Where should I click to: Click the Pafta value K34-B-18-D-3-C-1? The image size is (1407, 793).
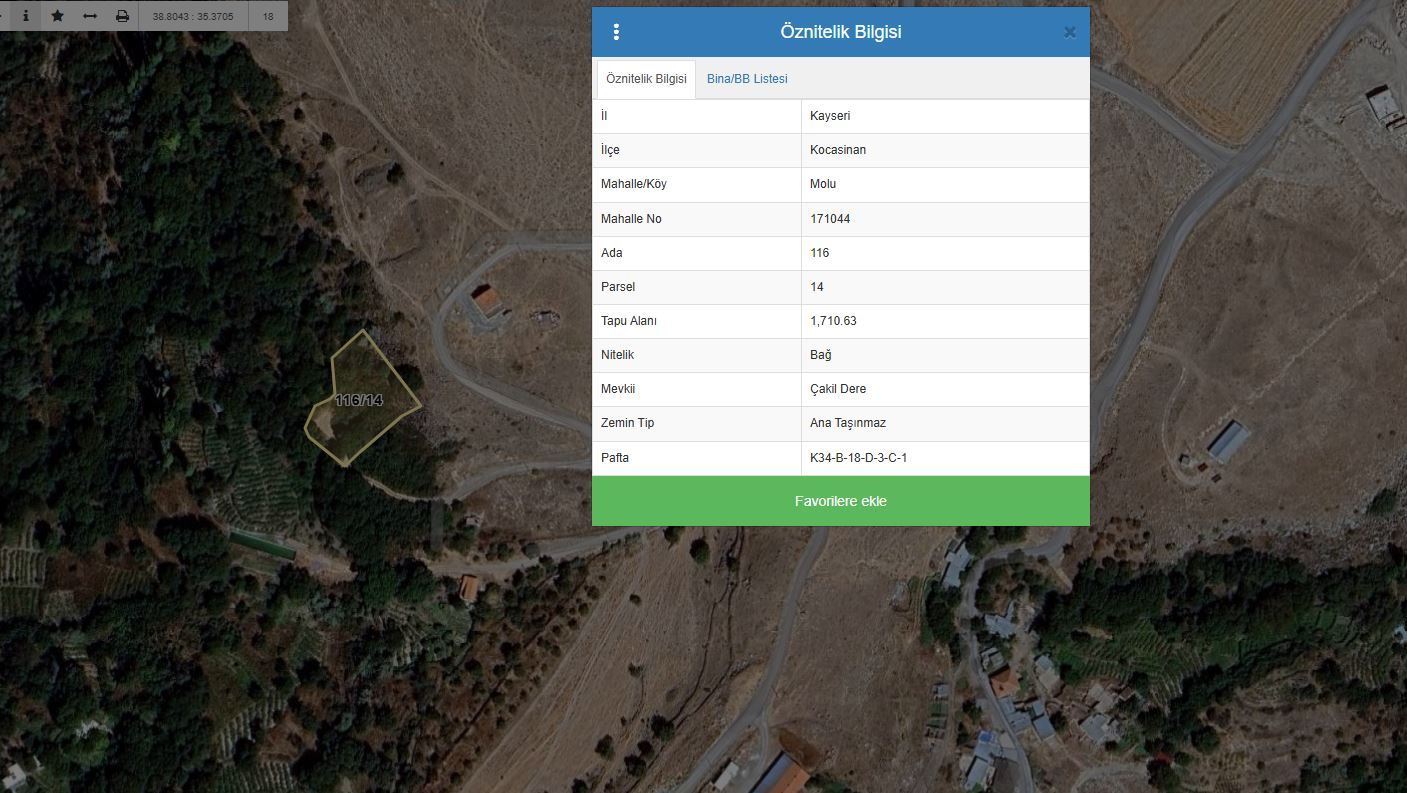coord(859,458)
